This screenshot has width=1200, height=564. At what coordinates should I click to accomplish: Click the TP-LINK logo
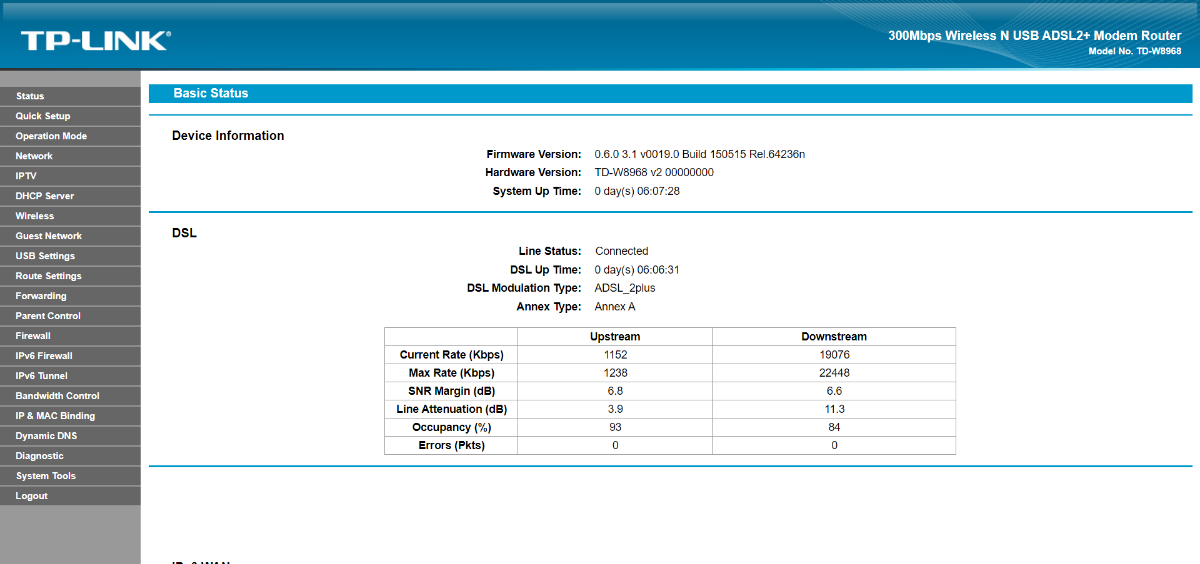pos(95,40)
